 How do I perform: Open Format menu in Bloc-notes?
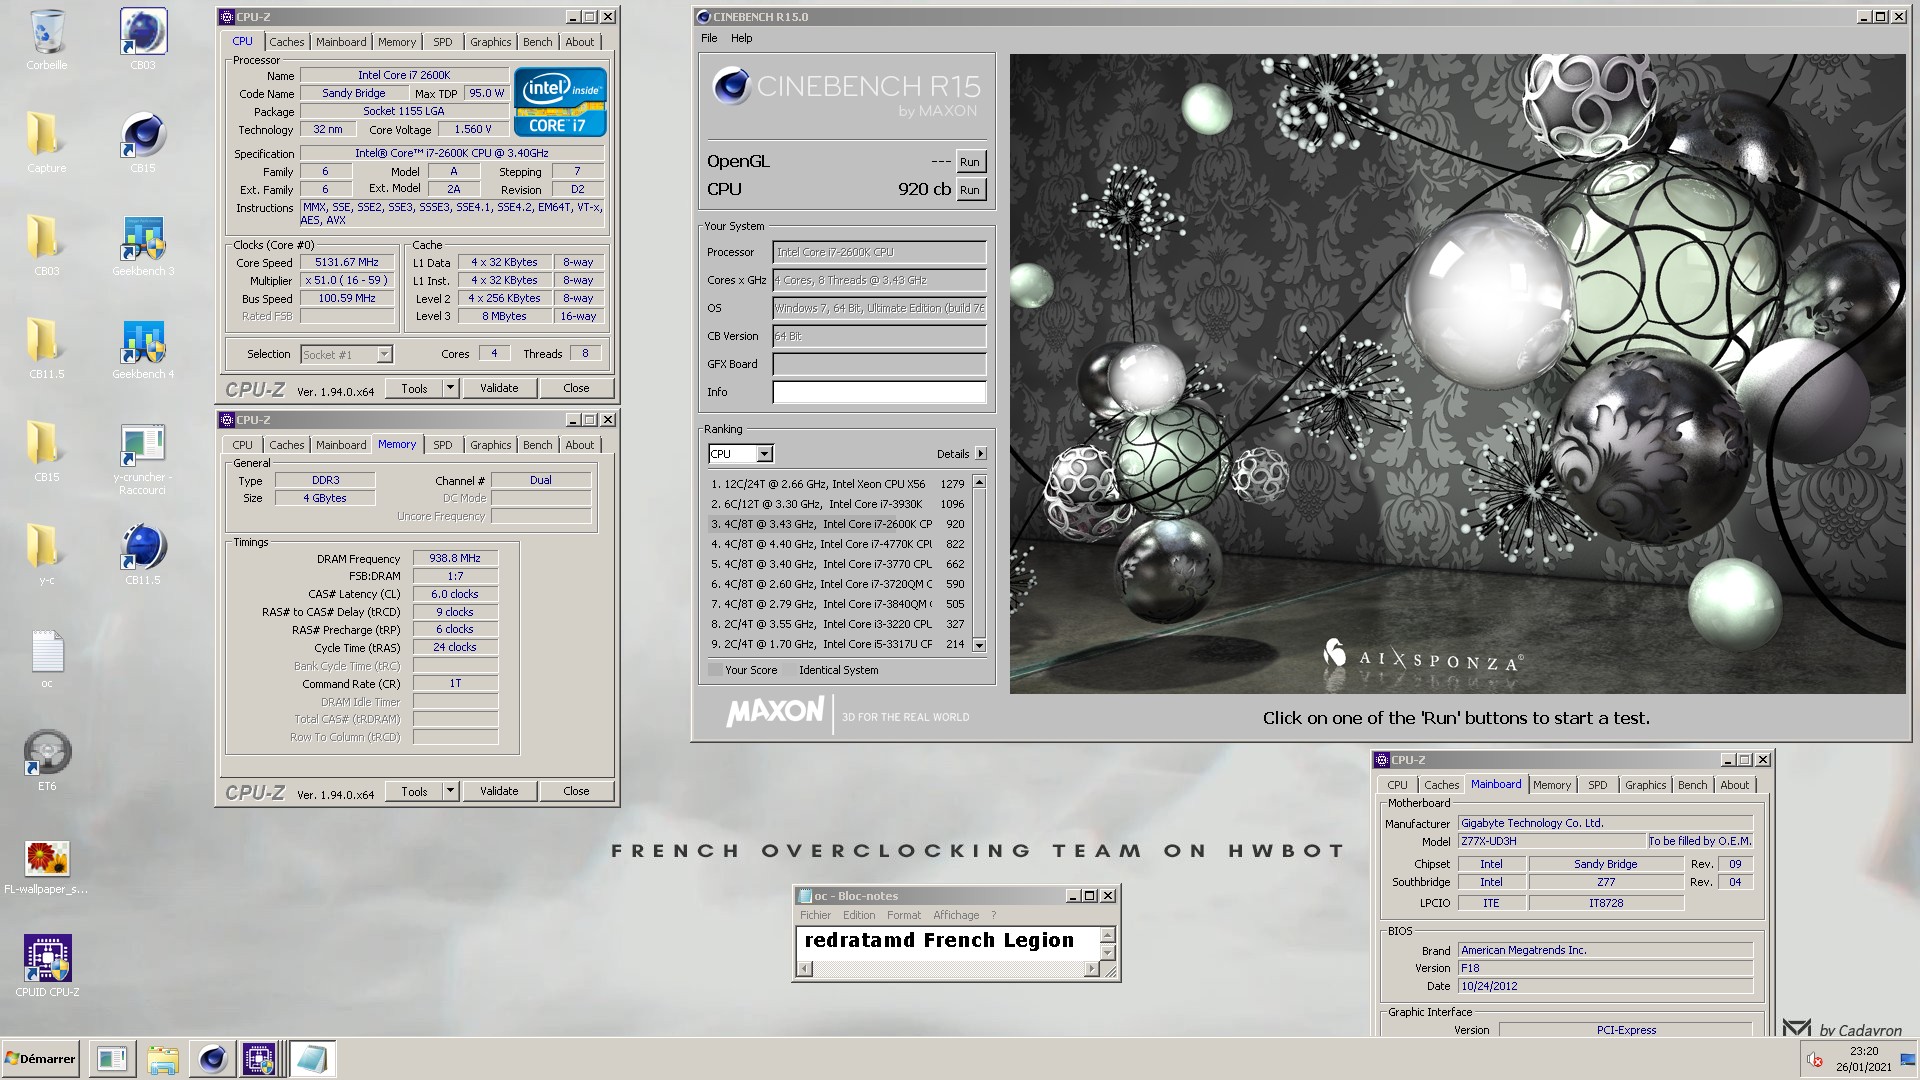click(x=903, y=915)
